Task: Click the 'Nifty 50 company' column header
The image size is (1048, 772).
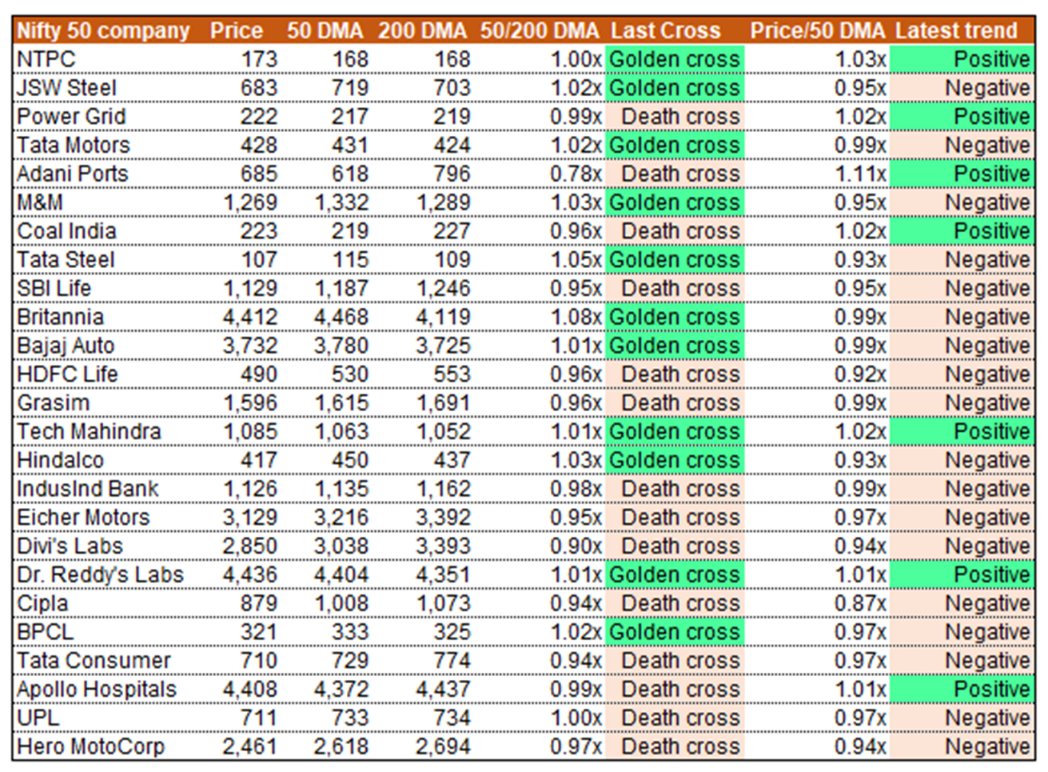Action: click(x=103, y=31)
